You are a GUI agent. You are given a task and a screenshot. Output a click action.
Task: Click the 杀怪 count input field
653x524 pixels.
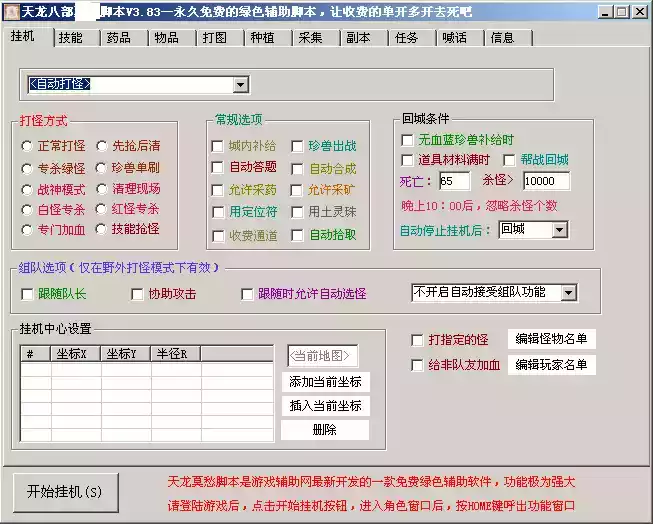[546, 181]
